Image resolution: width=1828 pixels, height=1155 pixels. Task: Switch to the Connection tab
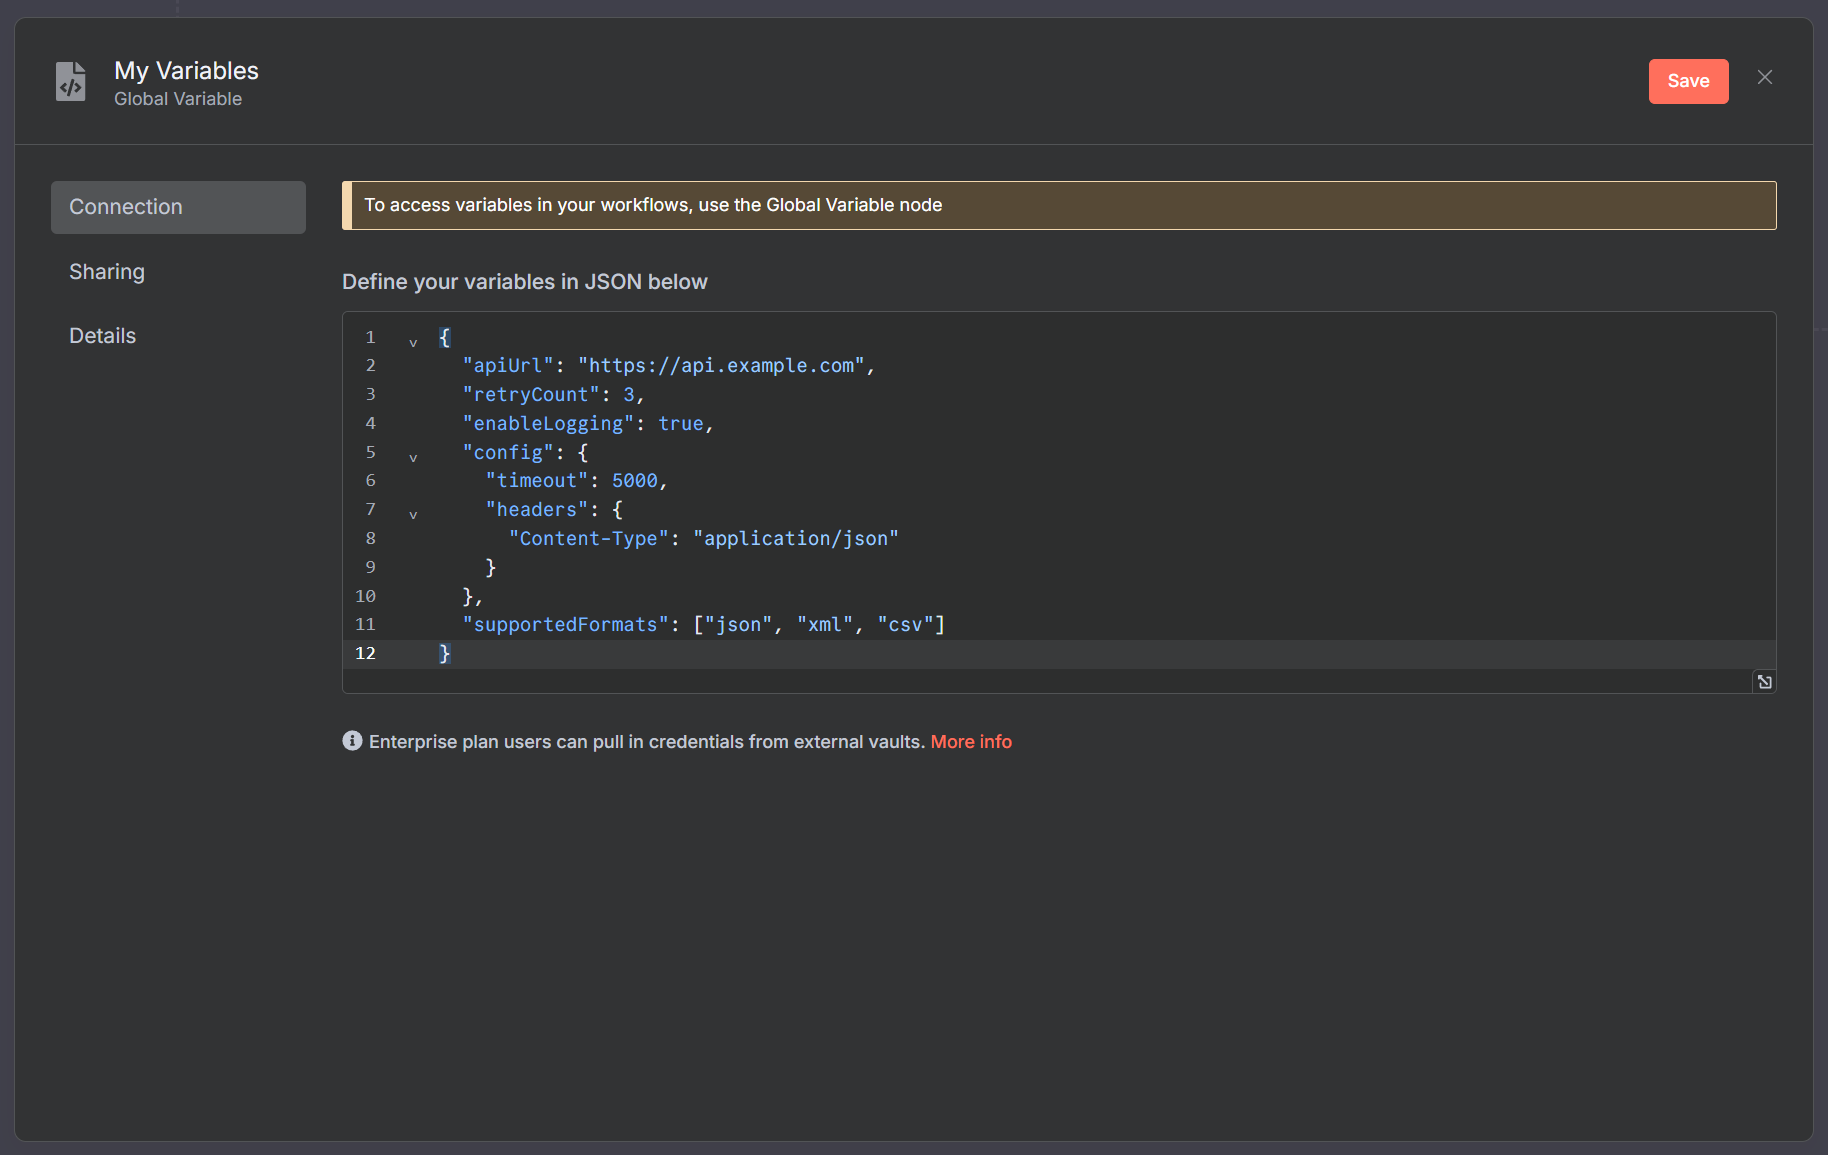click(178, 207)
